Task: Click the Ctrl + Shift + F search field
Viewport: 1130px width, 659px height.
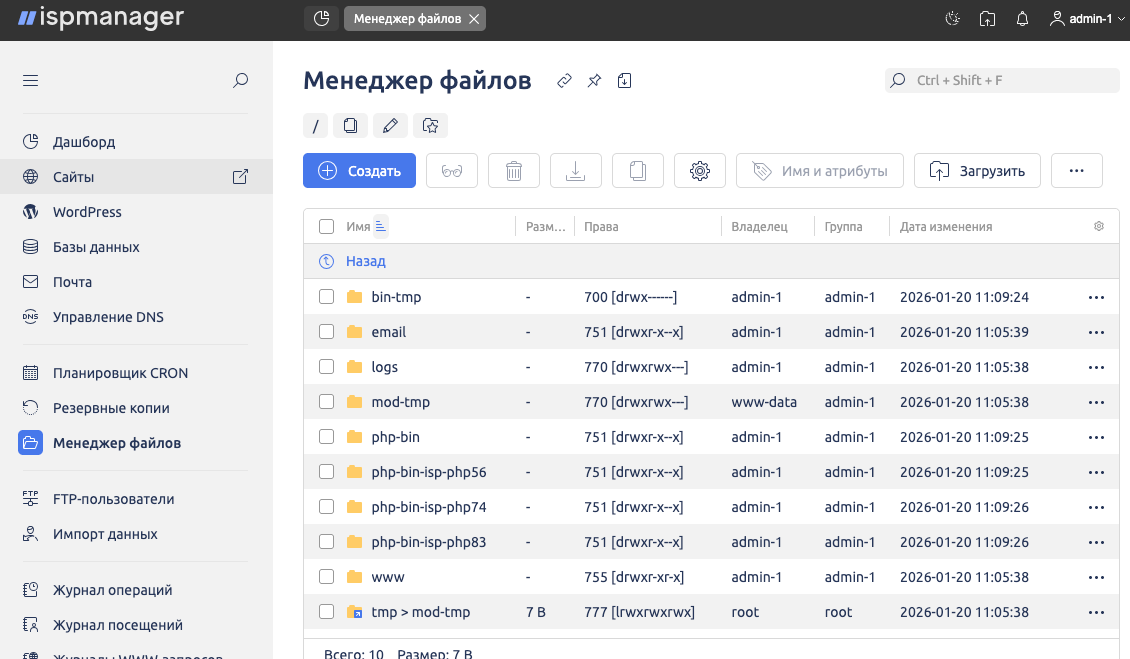Action: click(1002, 80)
